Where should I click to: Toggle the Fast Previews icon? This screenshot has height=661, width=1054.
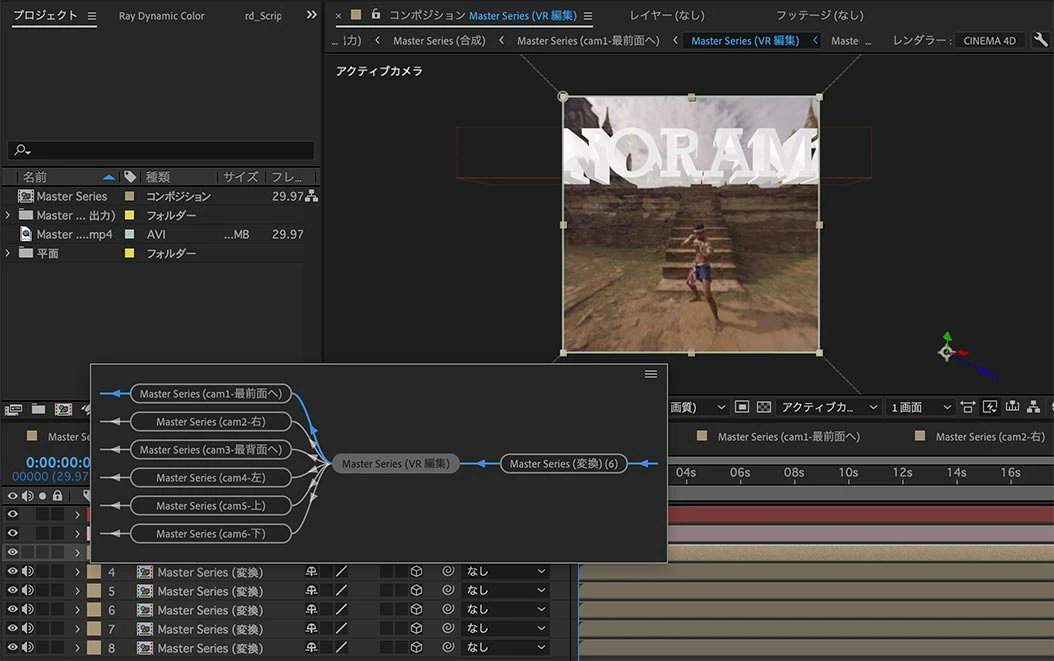point(989,407)
